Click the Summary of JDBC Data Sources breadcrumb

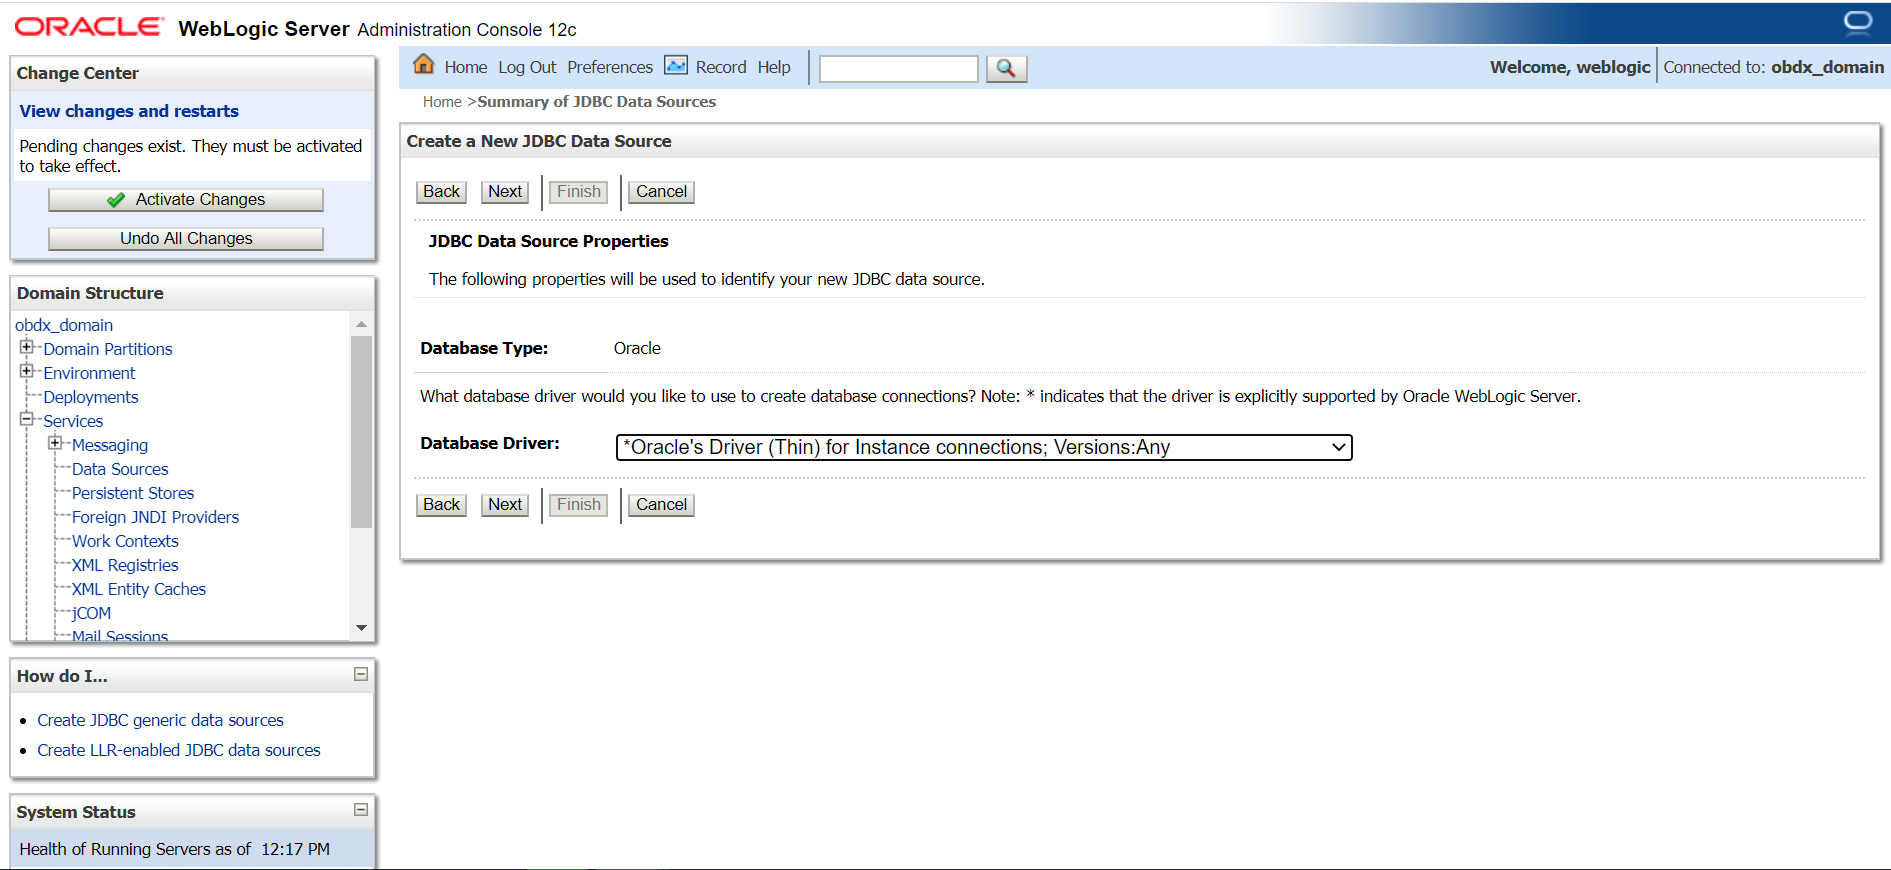[596, 102]
